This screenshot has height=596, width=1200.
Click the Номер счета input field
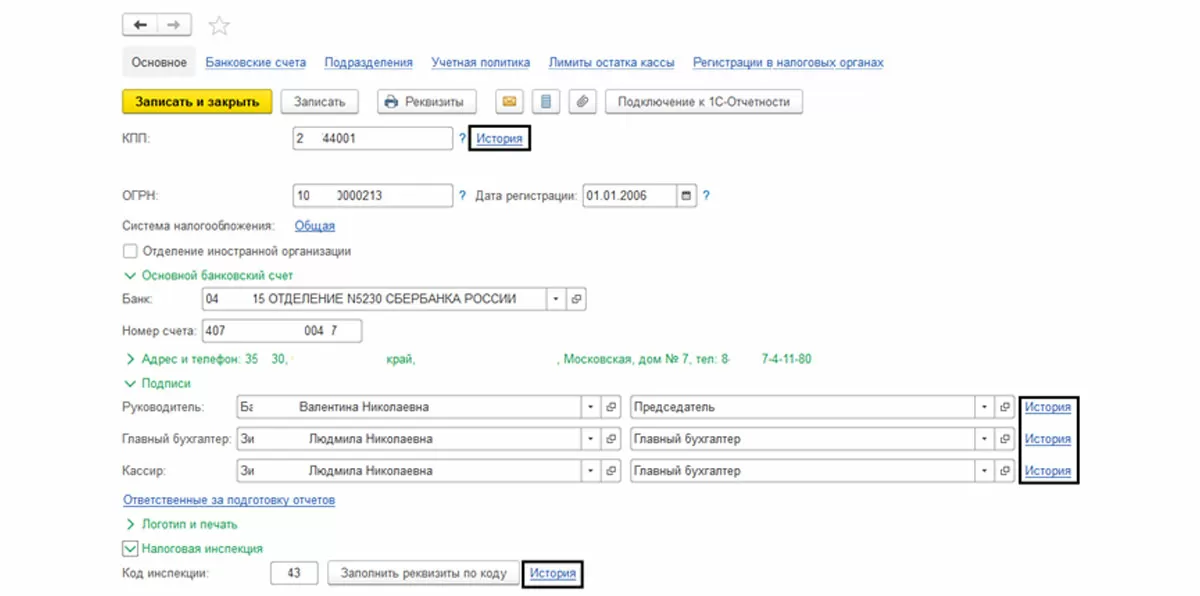(x=281, y=331)
